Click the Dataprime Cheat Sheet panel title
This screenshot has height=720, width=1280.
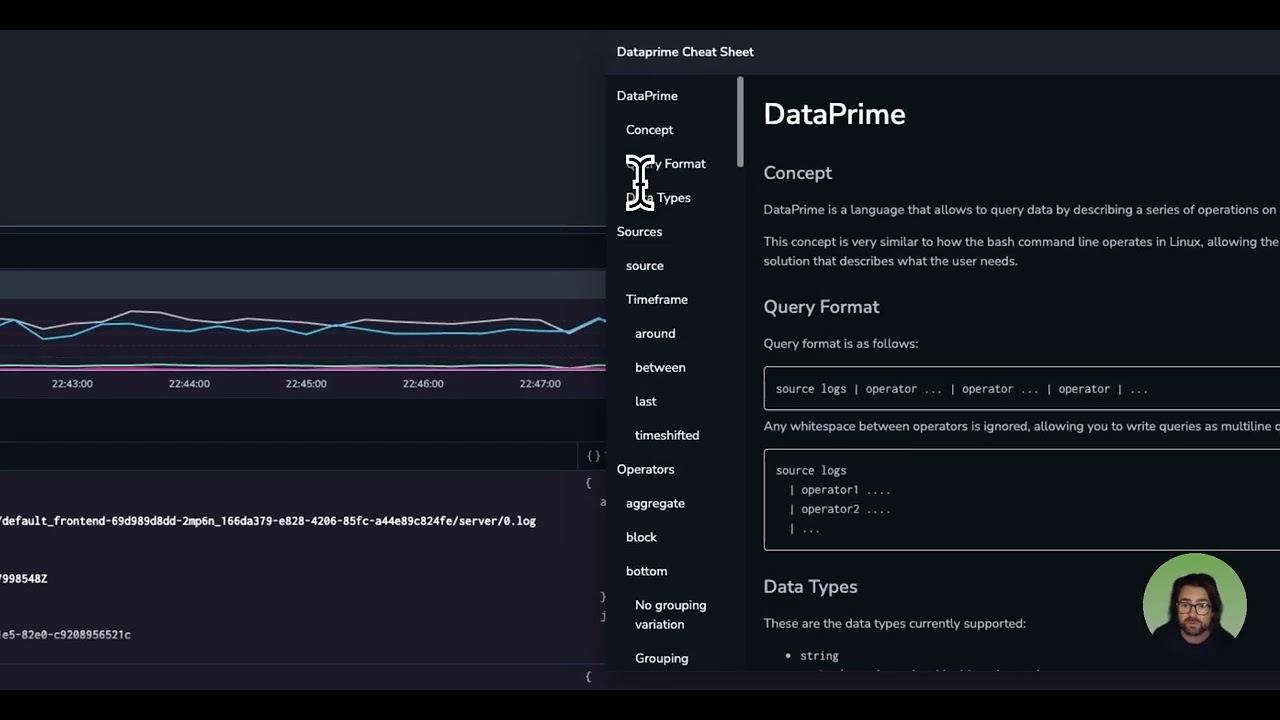point(685,52)
